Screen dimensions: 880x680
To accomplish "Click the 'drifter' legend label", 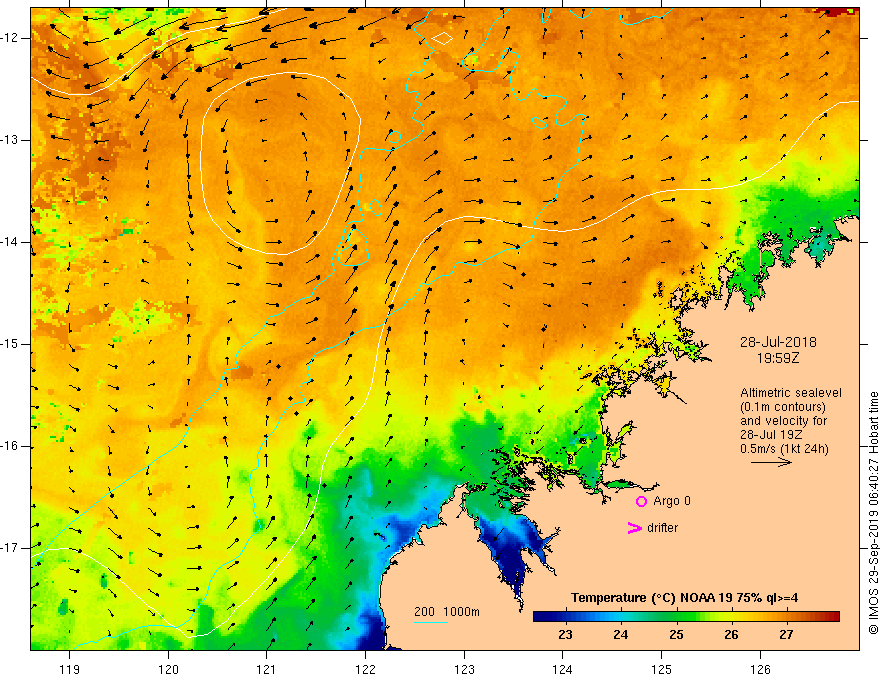I will tap(662, 528).
